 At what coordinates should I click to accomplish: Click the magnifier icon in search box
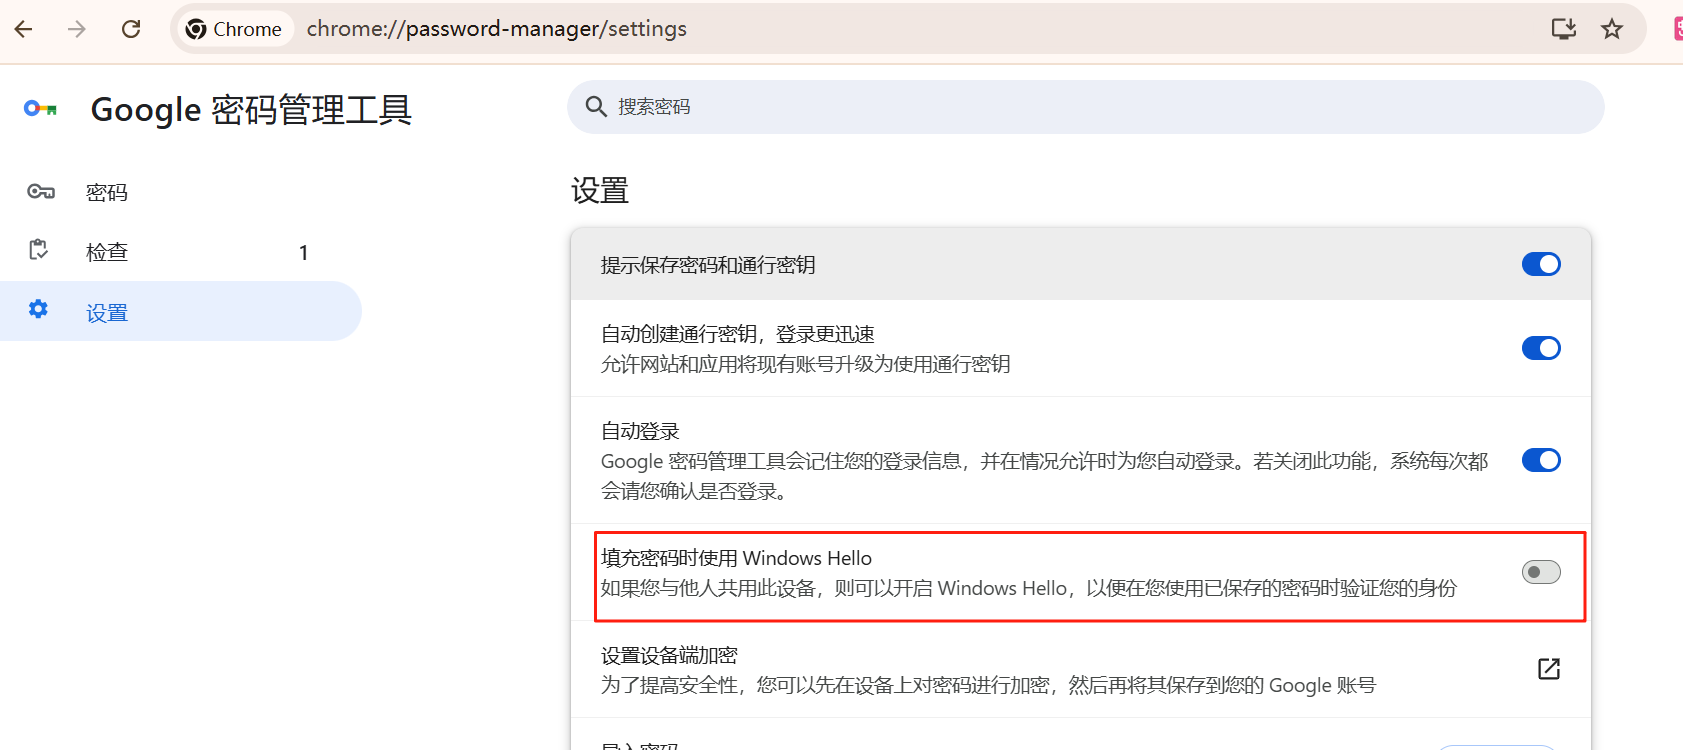coord(596,107)
